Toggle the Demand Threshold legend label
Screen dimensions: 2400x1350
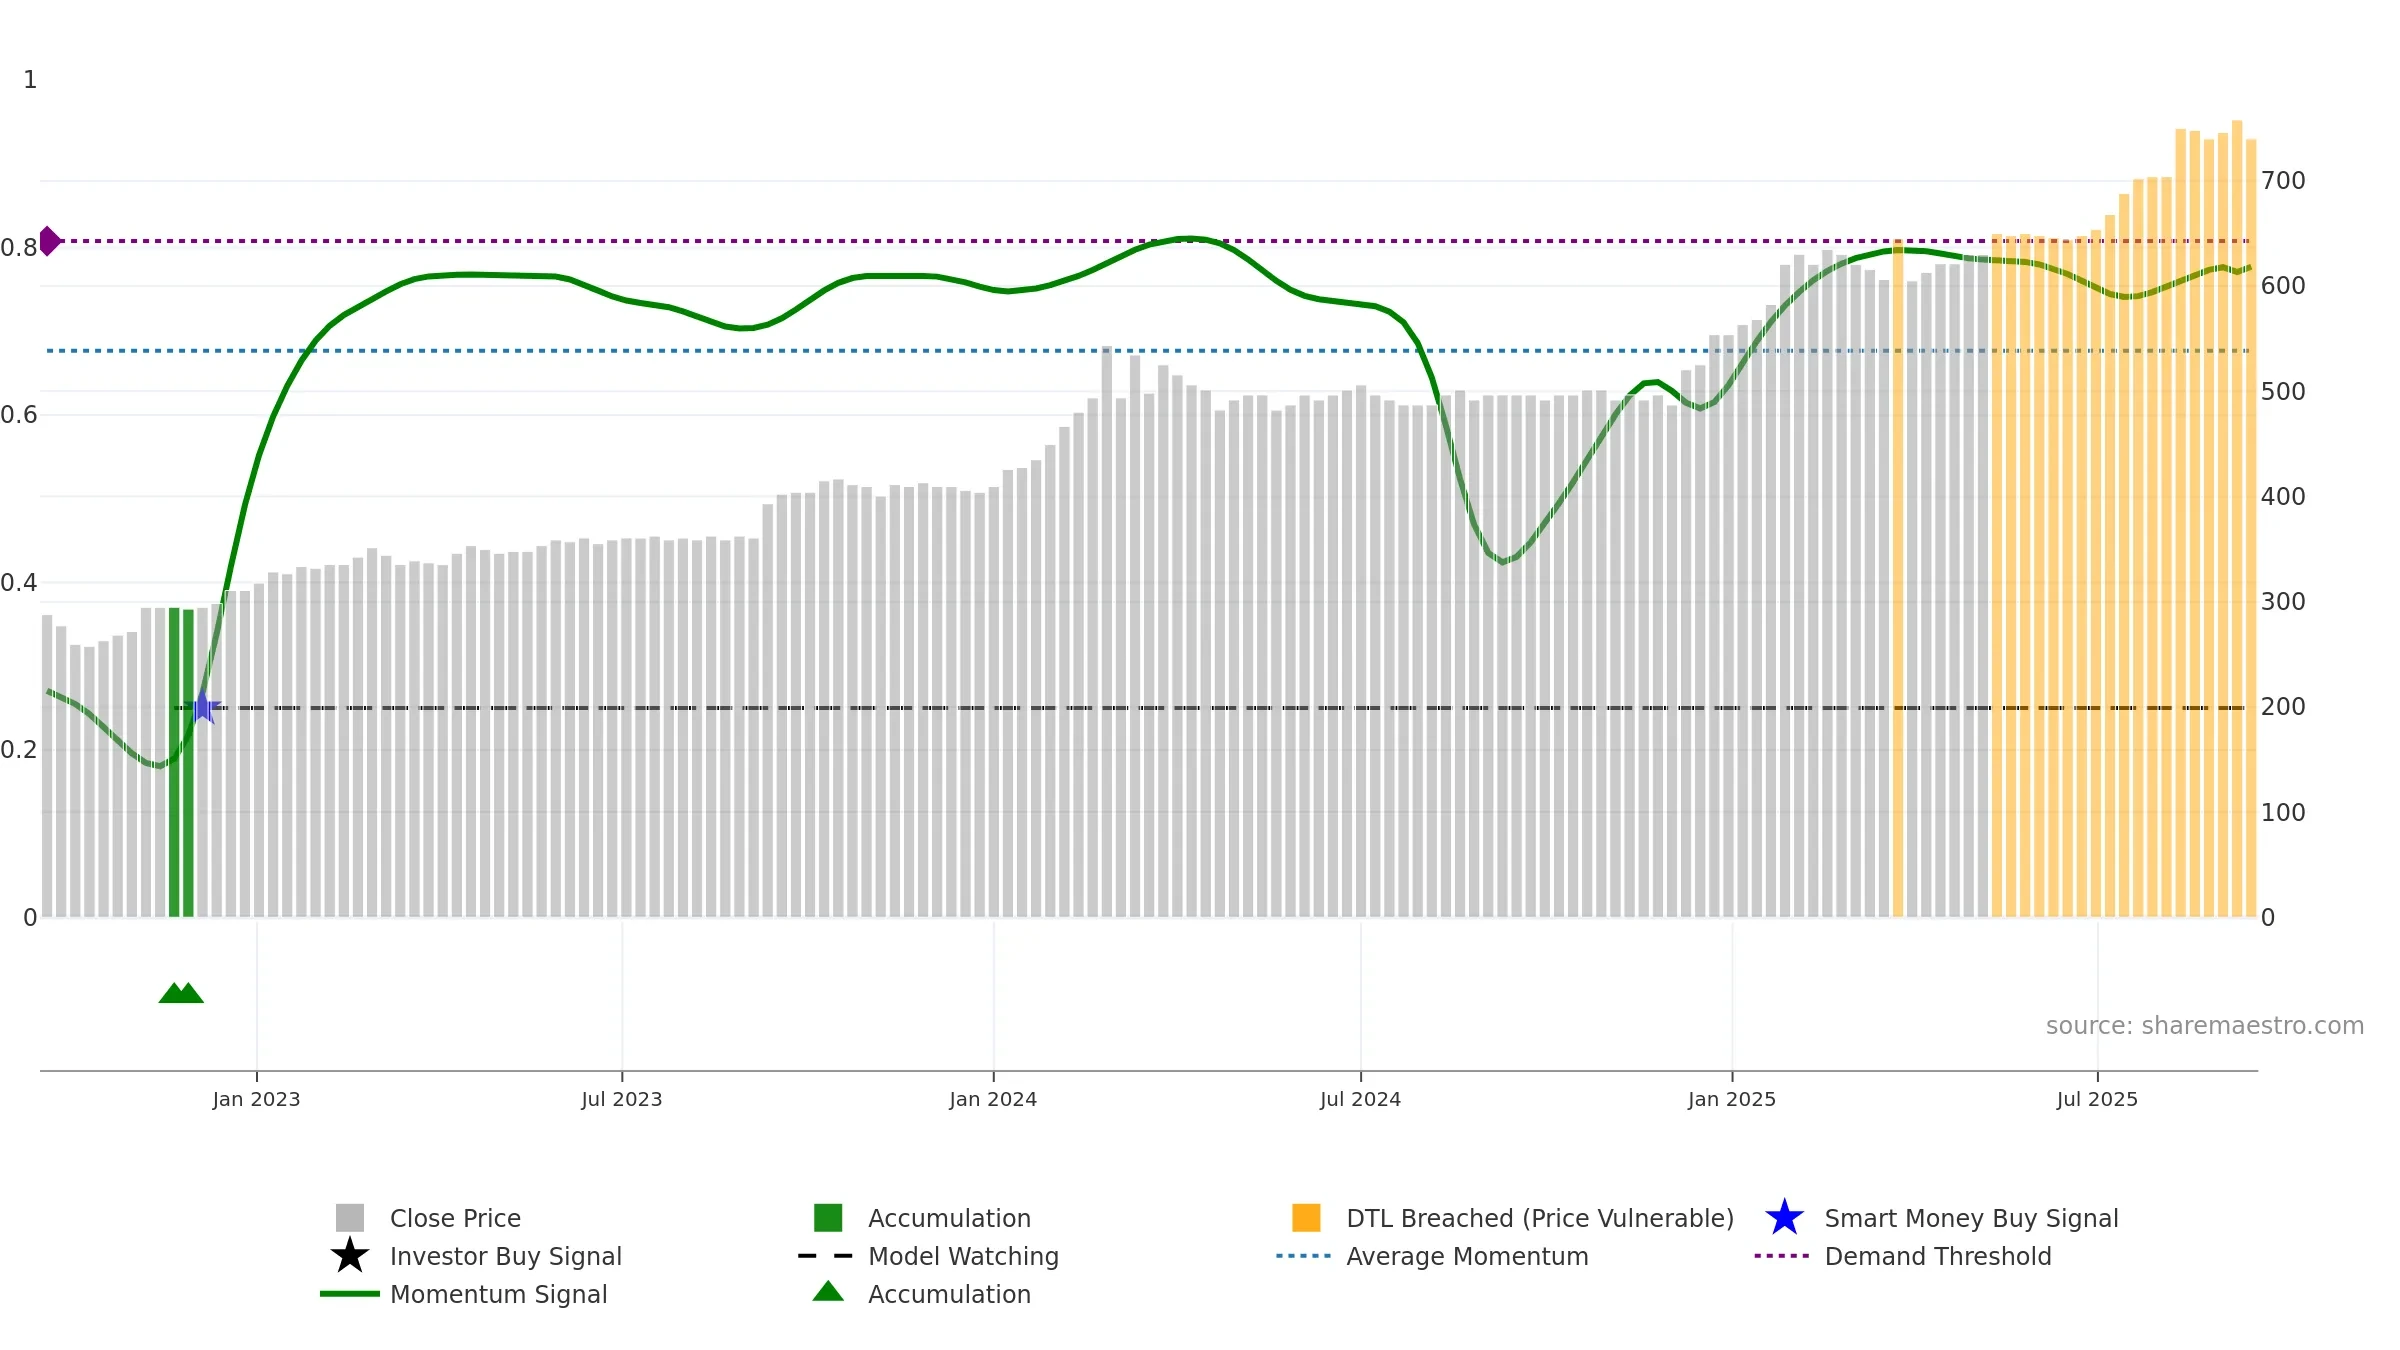click(x=1938, y=1256)
